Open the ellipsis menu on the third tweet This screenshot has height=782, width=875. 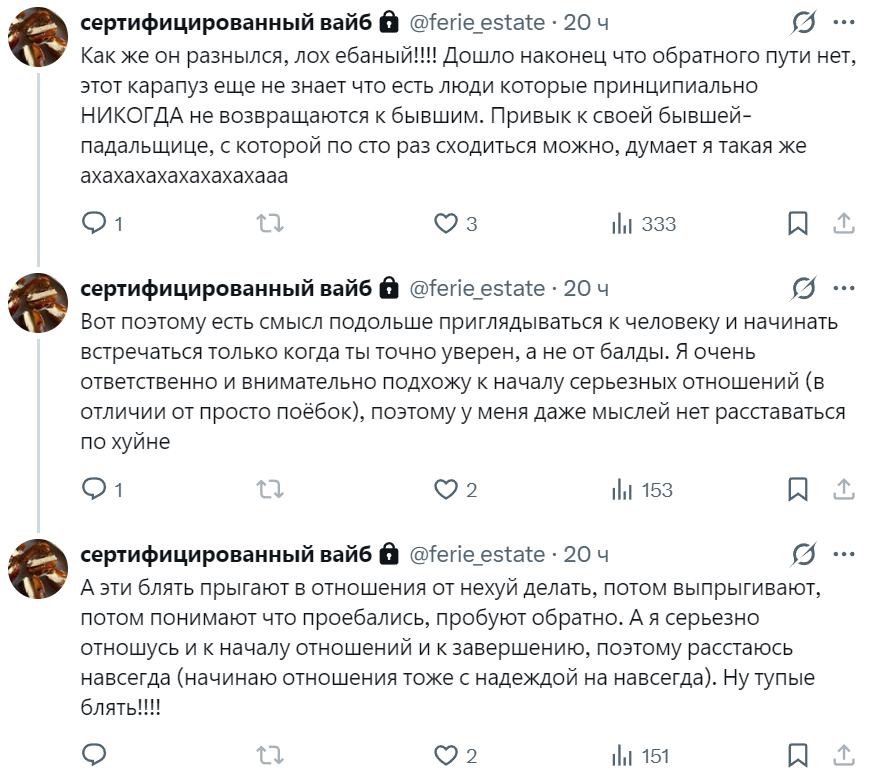tap(843, 555)
